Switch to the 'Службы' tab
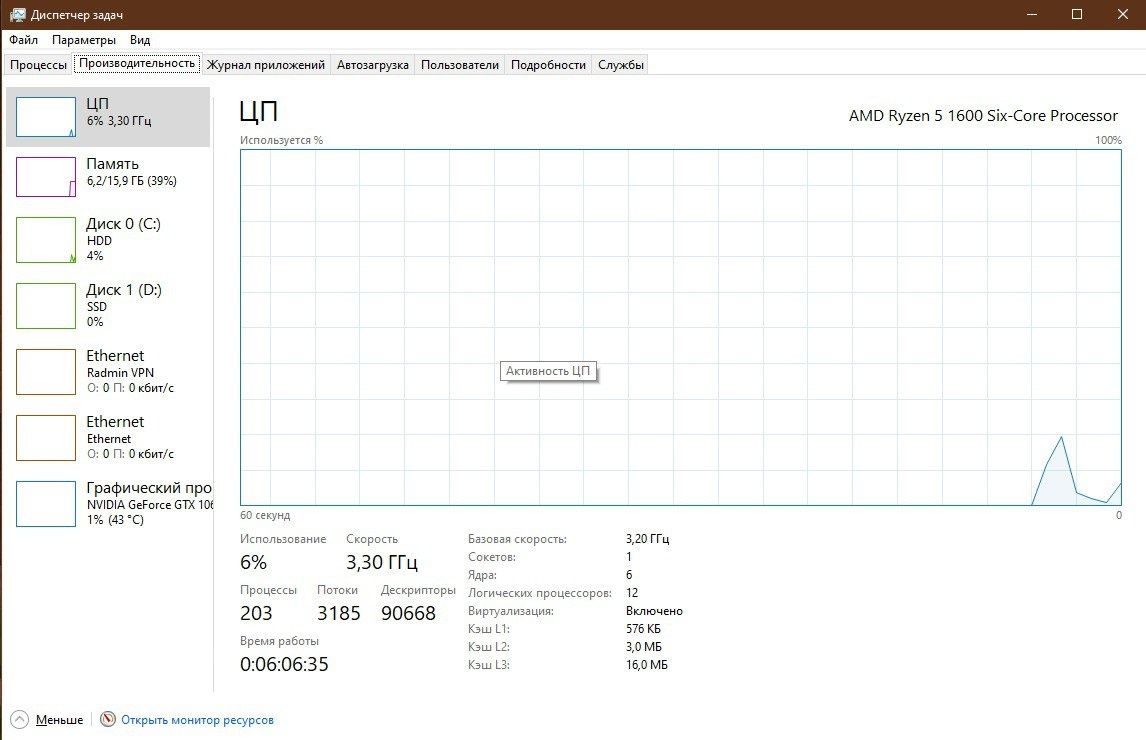This screenshot has height=740, width=1146. pos(621,65)
